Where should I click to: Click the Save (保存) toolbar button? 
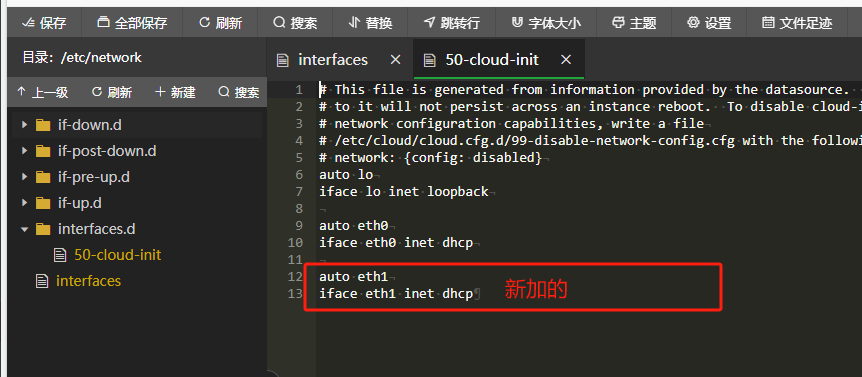[x=44, y=23]
